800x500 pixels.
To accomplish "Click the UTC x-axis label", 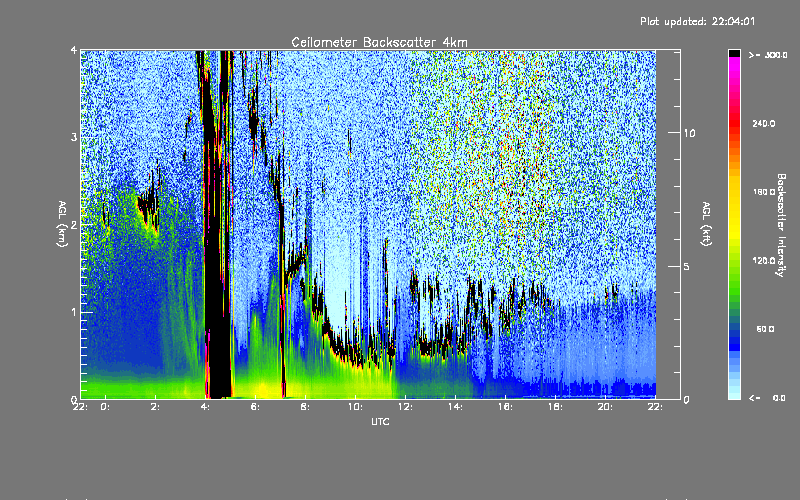I will coord(380,421).
